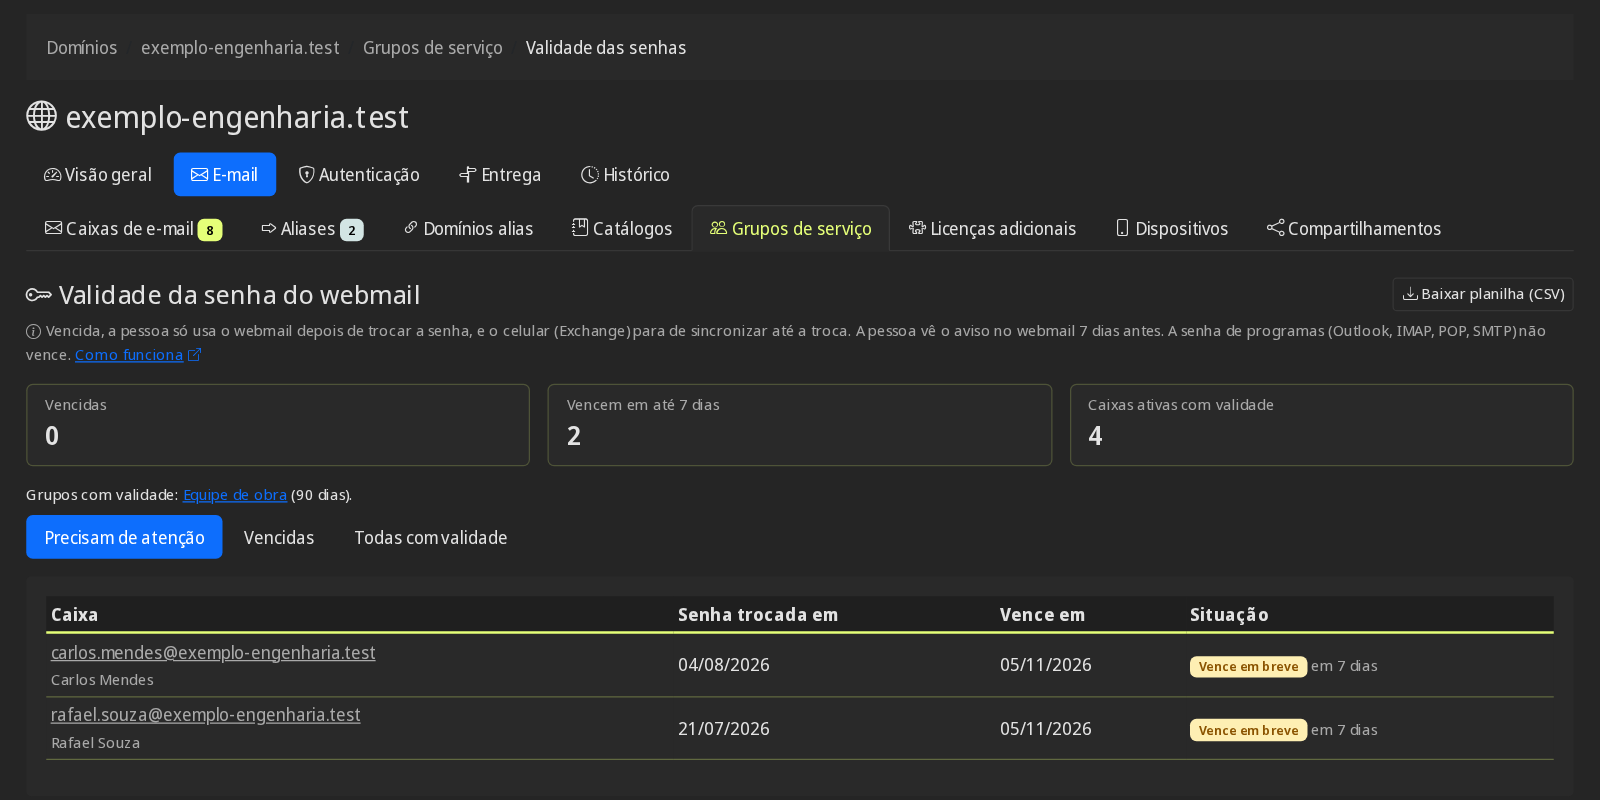Open the Visão geral tab

click(x=98, y=175)
